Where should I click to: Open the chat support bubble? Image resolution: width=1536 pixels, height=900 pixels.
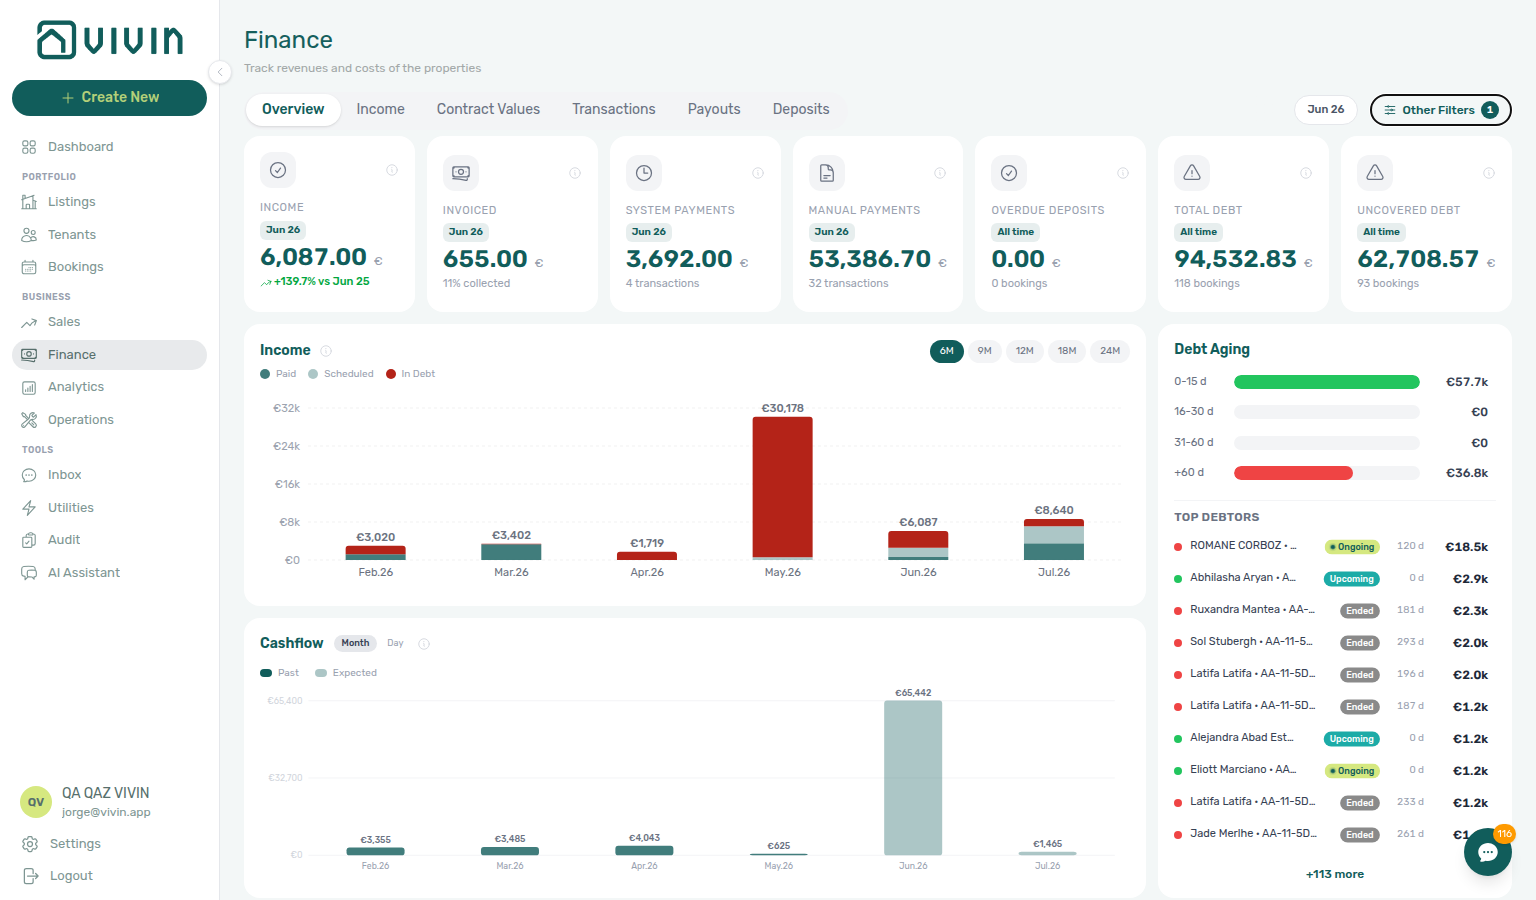point(1488,852)
